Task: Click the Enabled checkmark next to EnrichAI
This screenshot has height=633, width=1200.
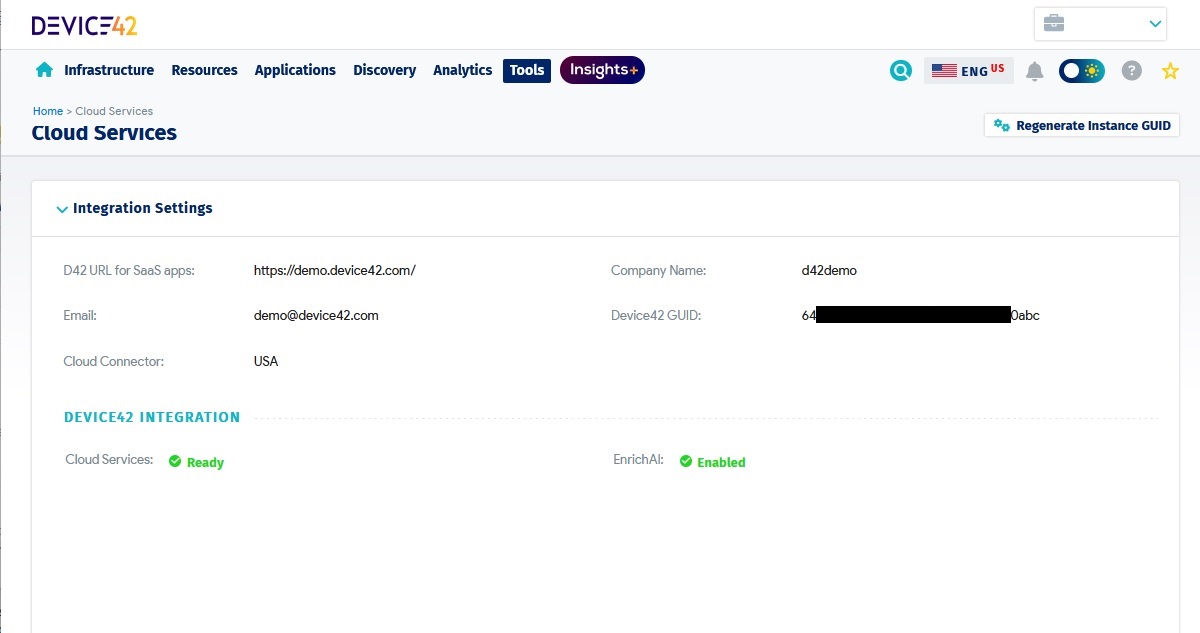Action: pyautogui.click(x=686, y=461)
